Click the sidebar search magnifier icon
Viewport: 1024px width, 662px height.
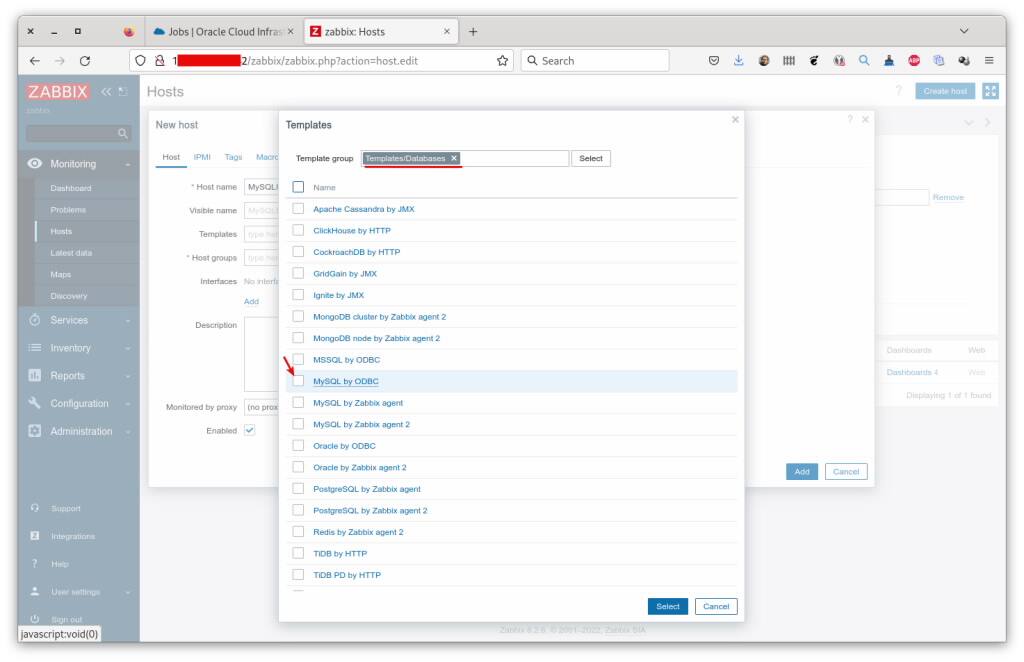pos(122,133)
